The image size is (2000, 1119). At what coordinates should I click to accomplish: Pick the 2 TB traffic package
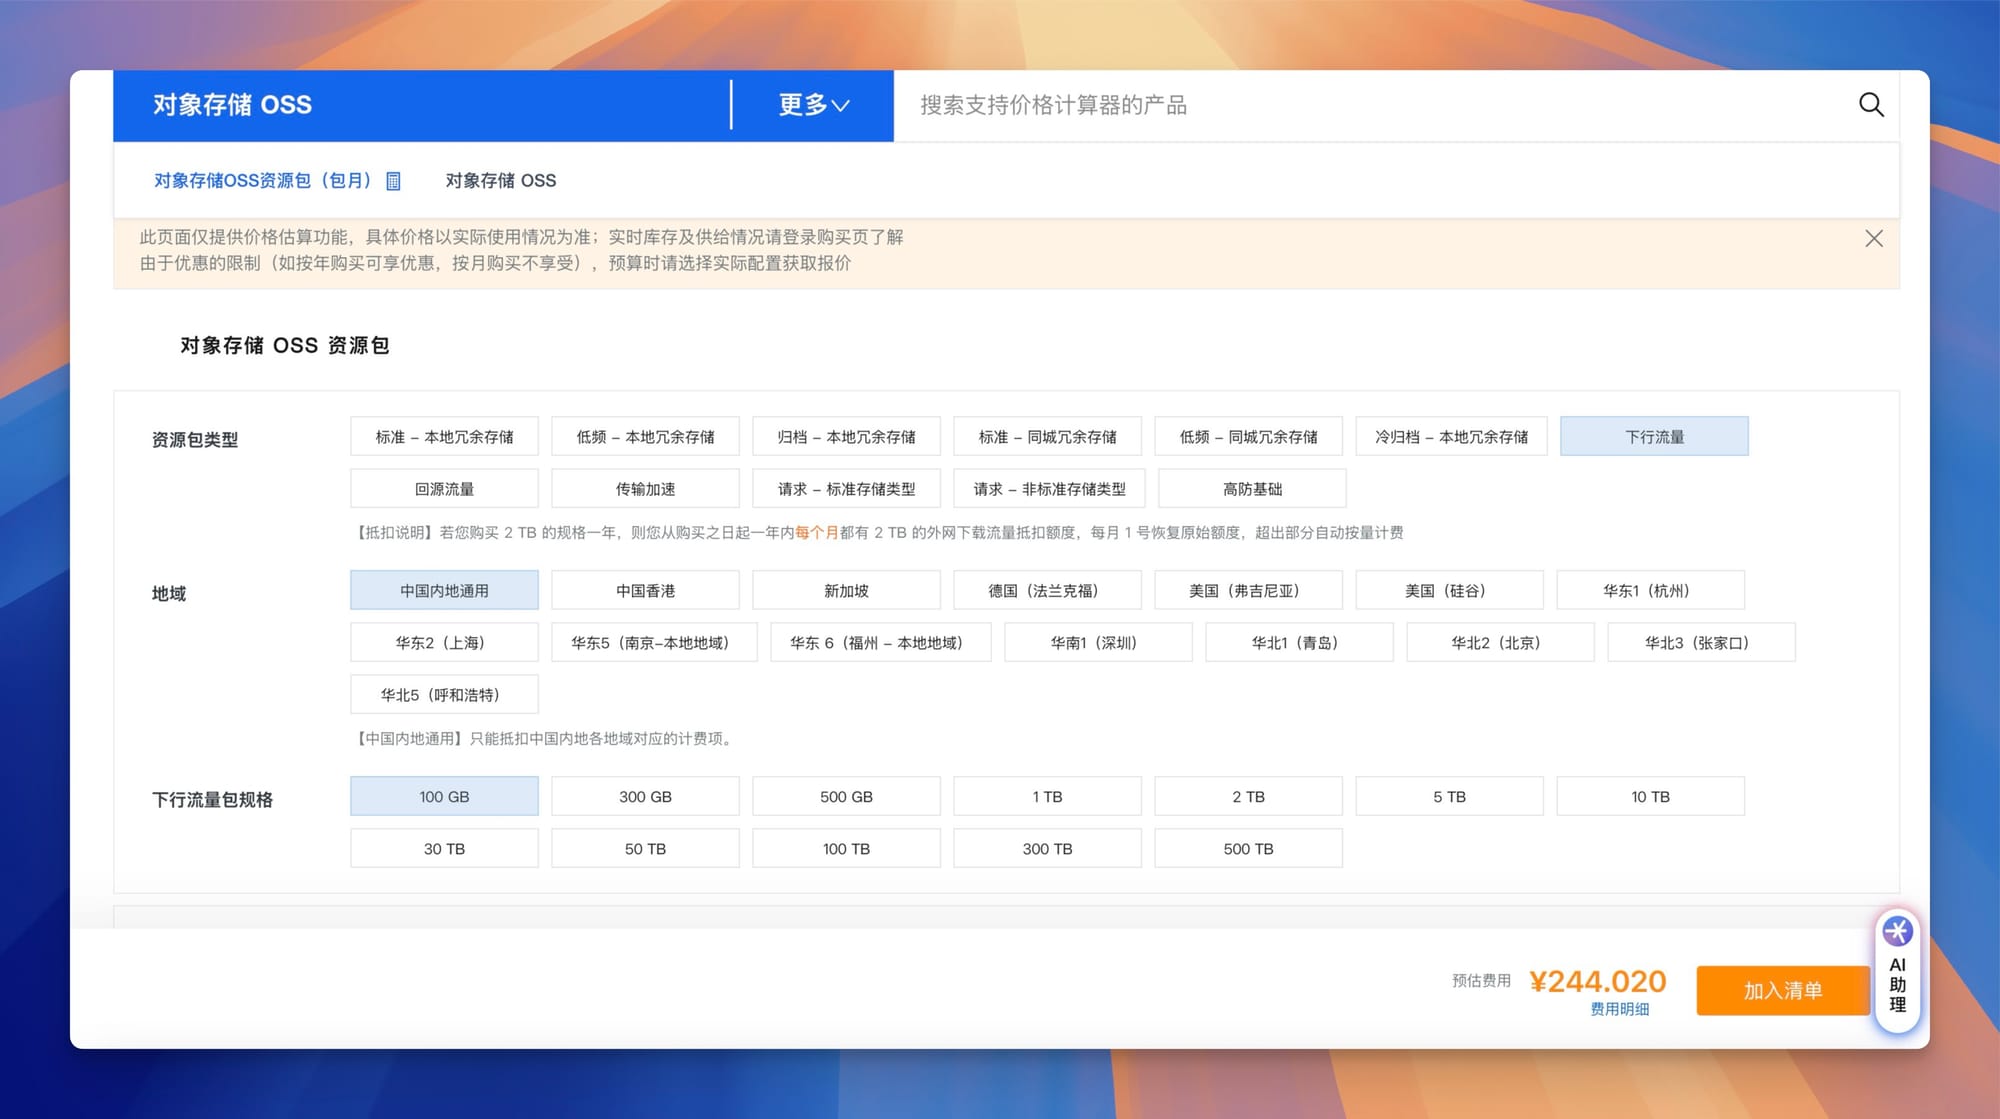point(1248,797)
